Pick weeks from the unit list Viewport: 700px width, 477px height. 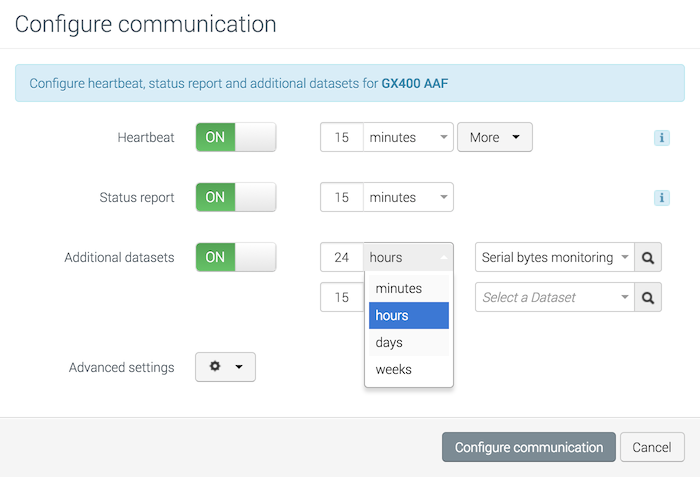pos(408,370)
